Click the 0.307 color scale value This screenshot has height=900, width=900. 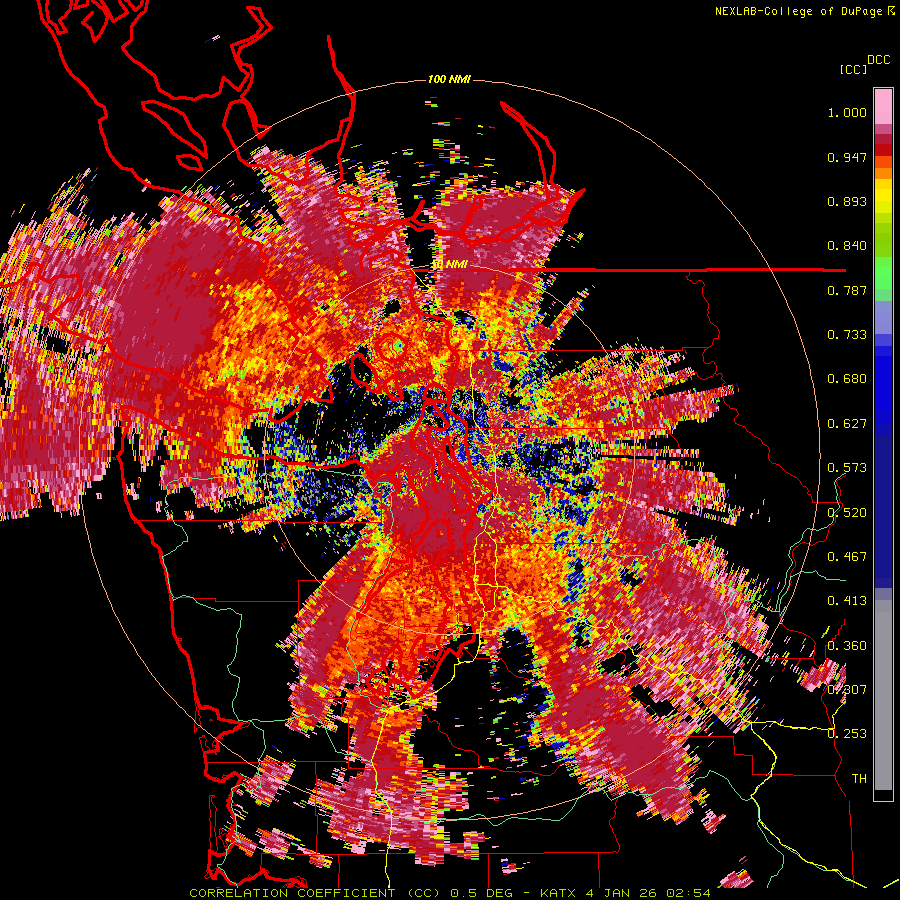point(847,689)
